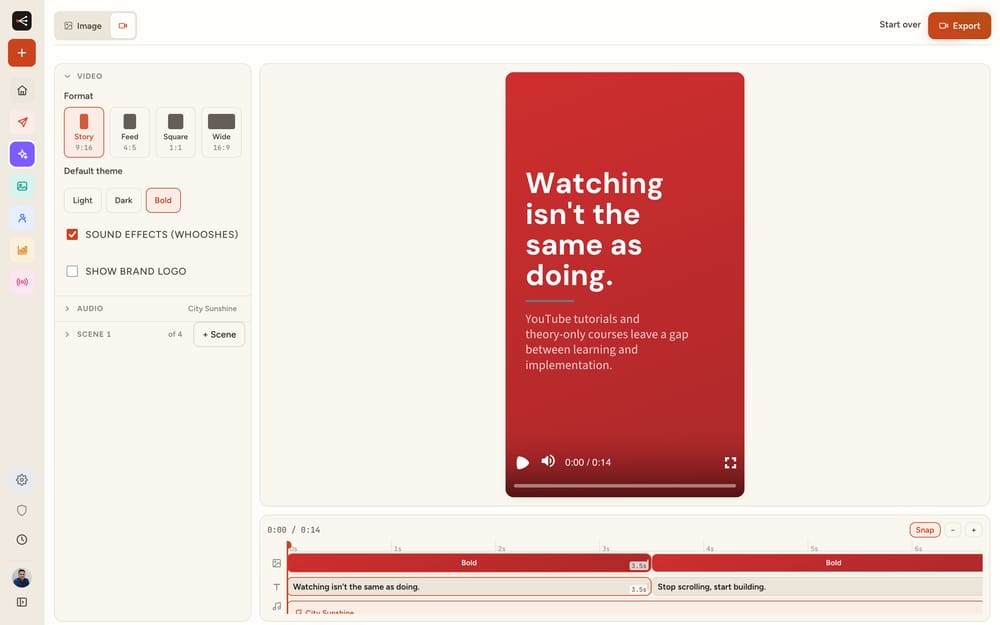Image resolution: width=1000 pixels, height=625 pixels.
Task: Click the 'of 4' scene count text
Action: coord(175,334)
